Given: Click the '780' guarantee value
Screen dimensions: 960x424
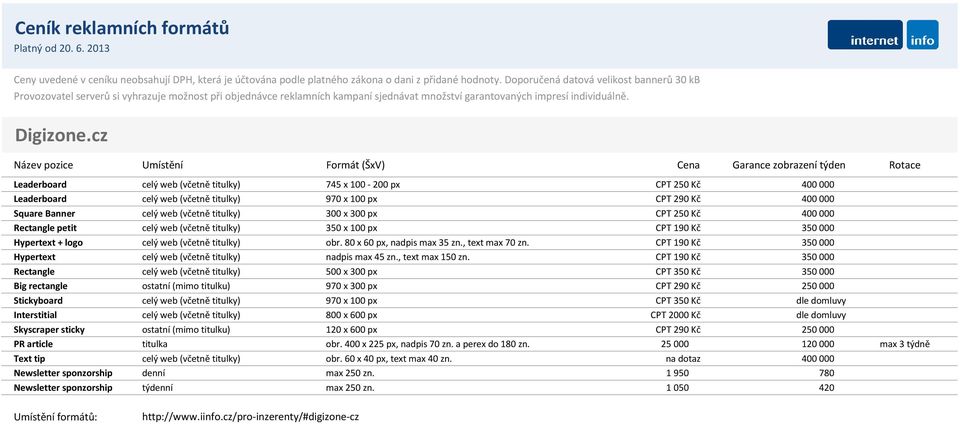Looking at the screenshot, I should (827, 373).
